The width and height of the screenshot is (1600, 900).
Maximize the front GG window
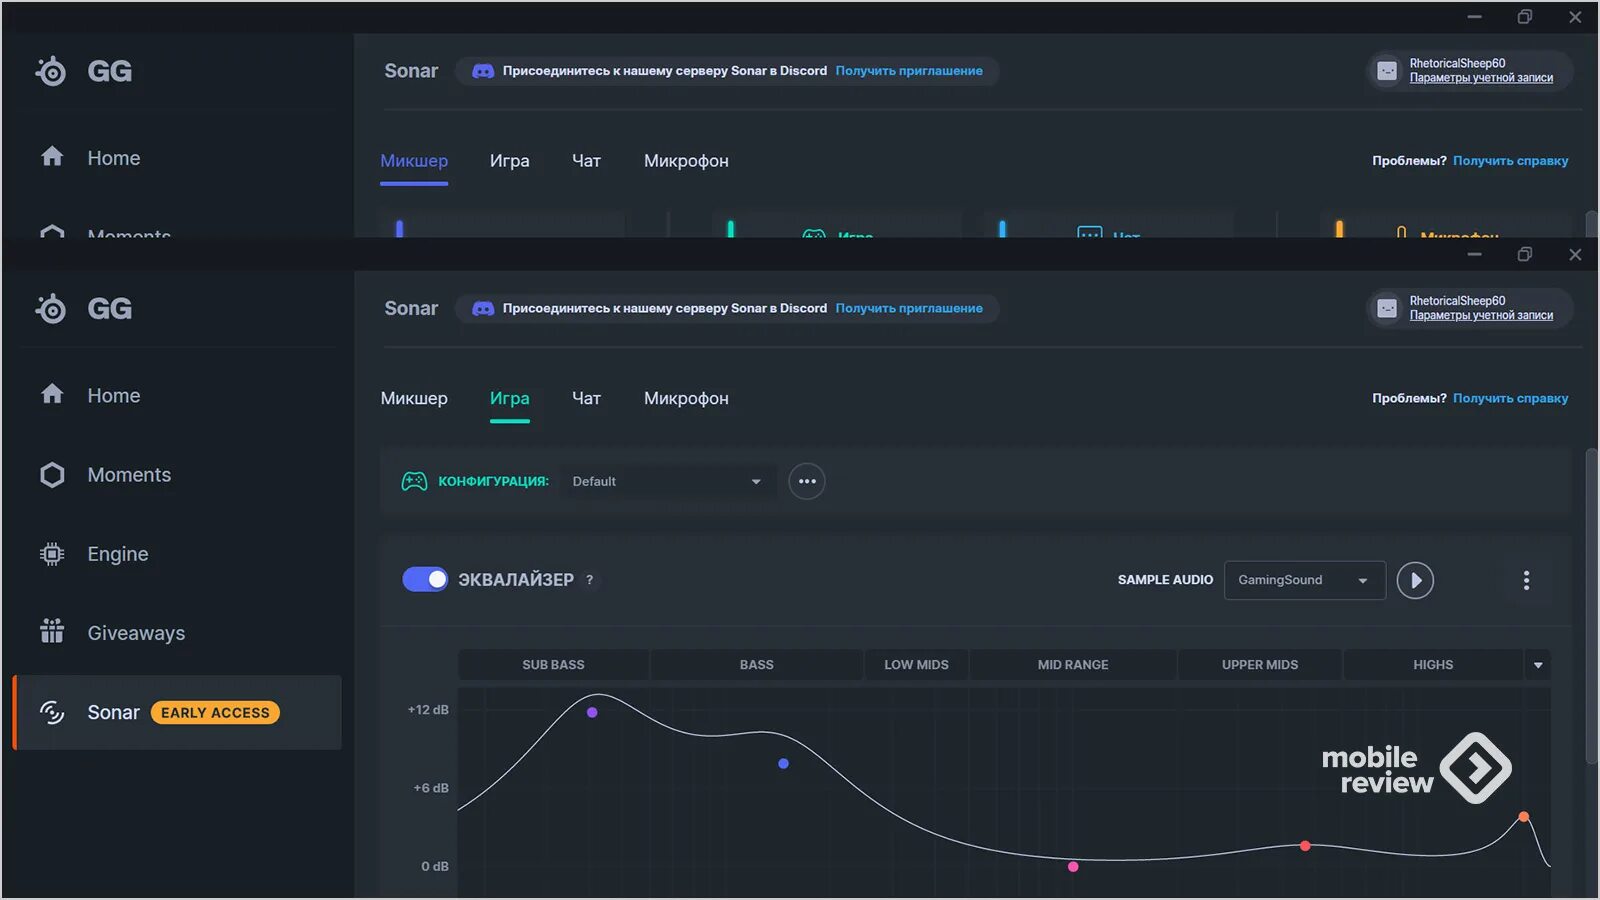pos(1524,255)
